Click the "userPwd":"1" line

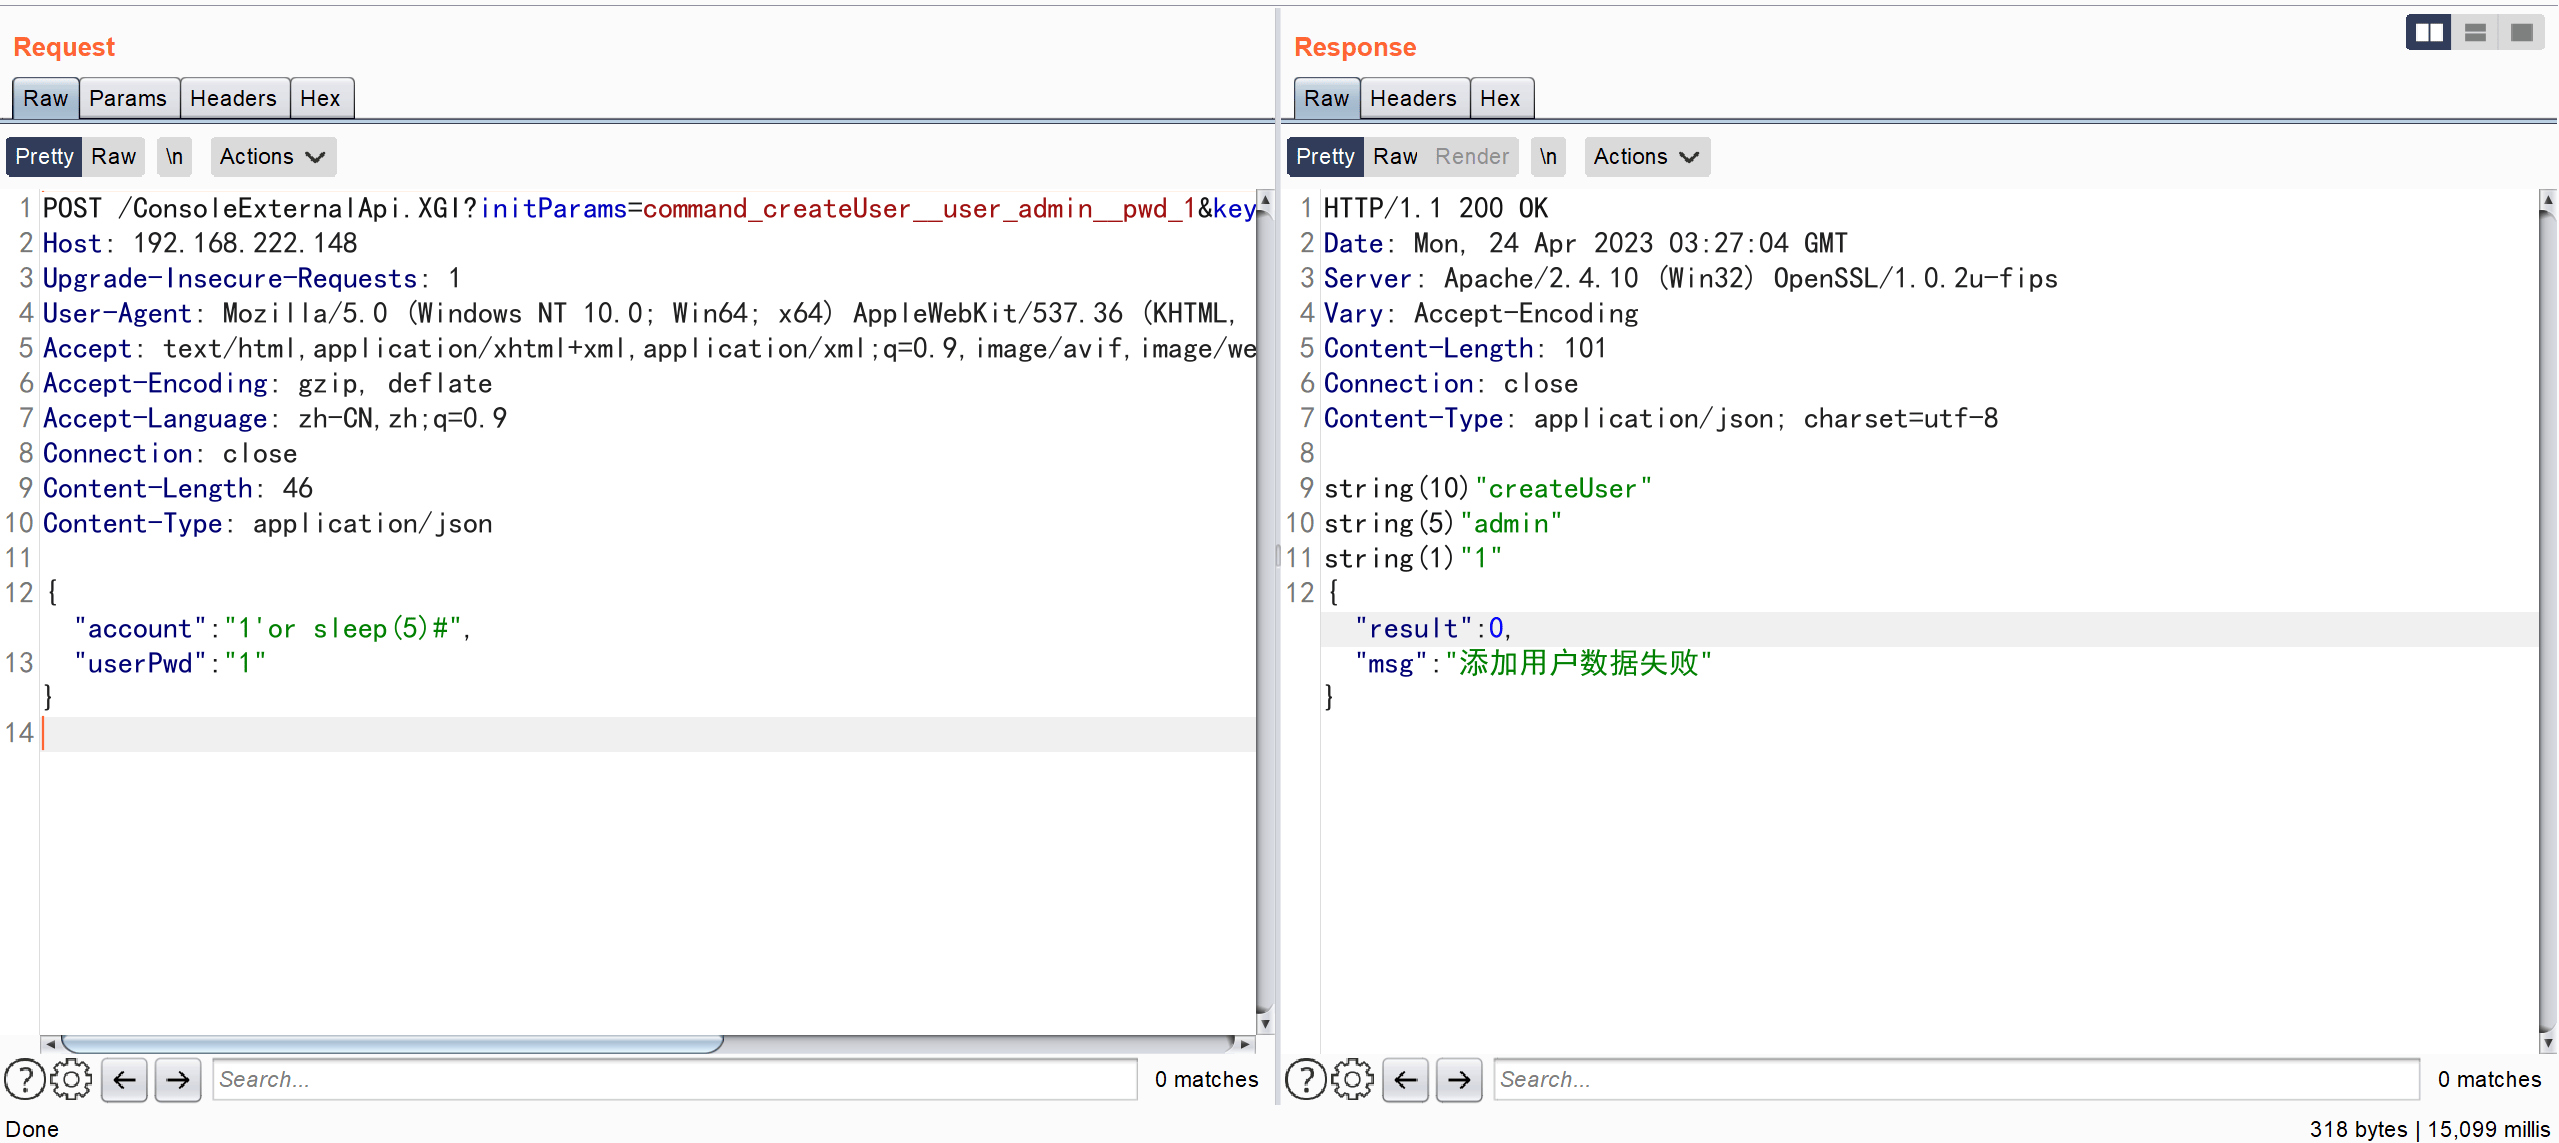pos(170,663)
